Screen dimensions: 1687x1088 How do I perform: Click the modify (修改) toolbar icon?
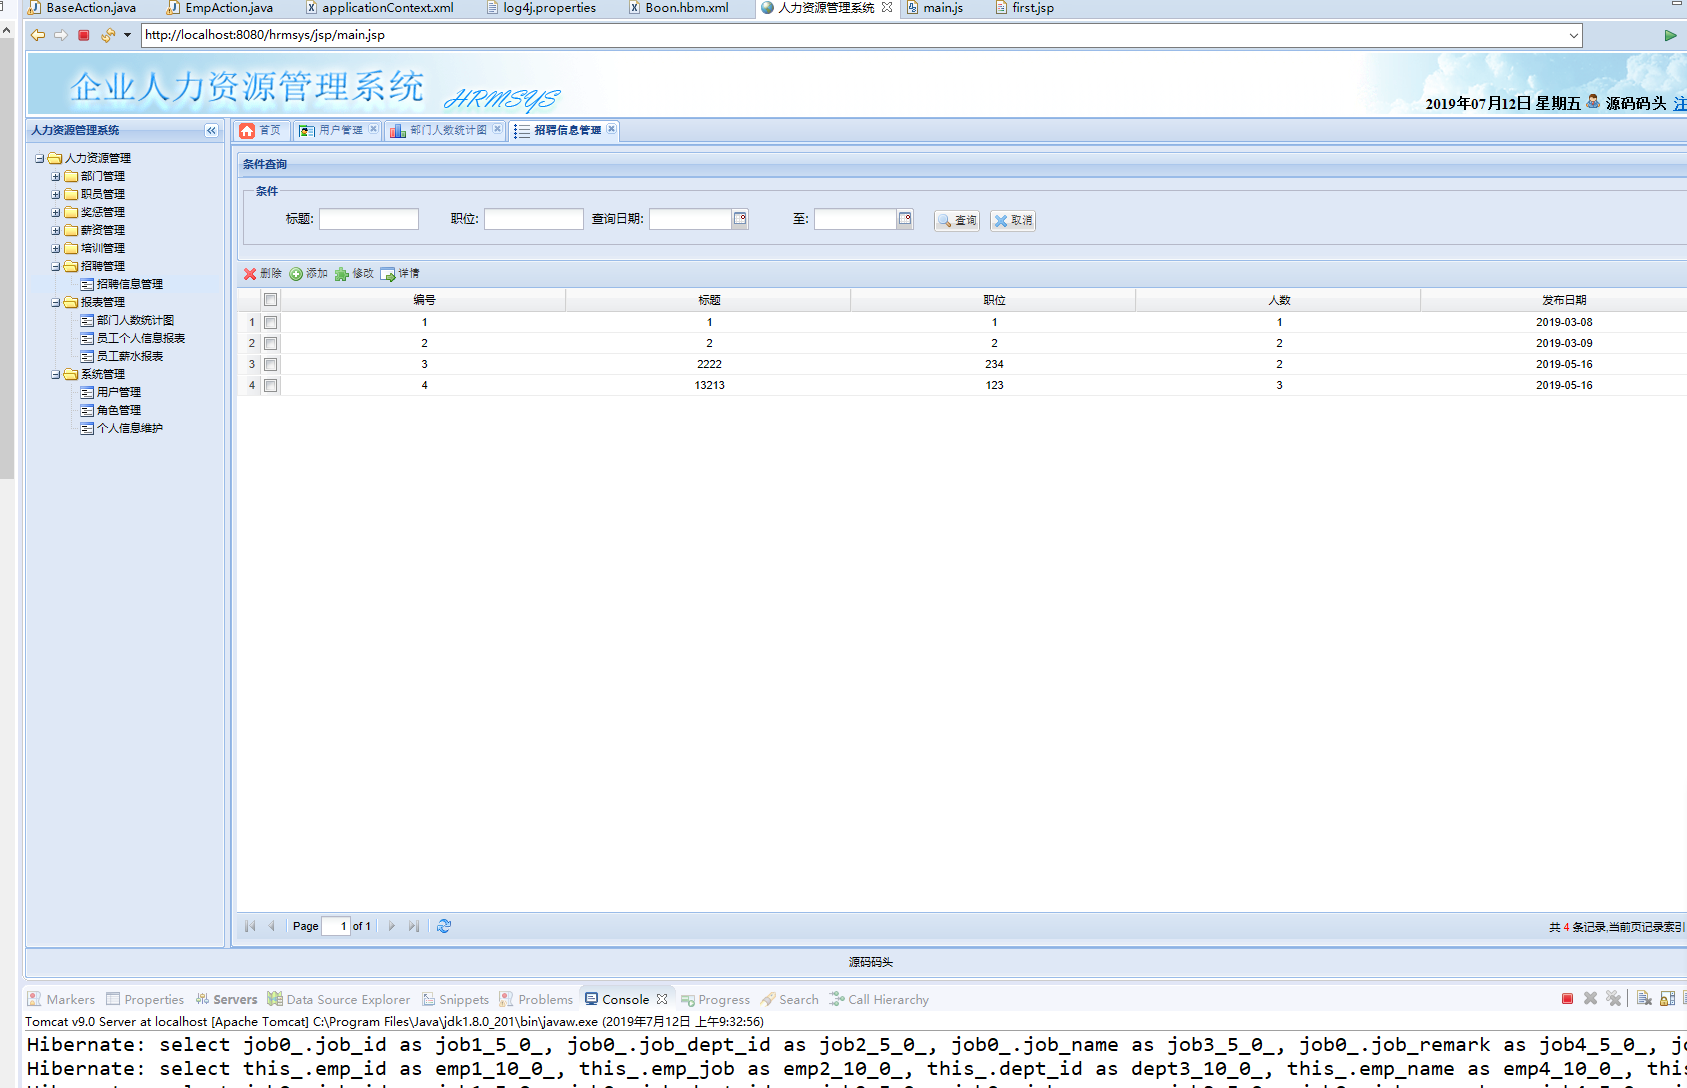pos(342,274)
